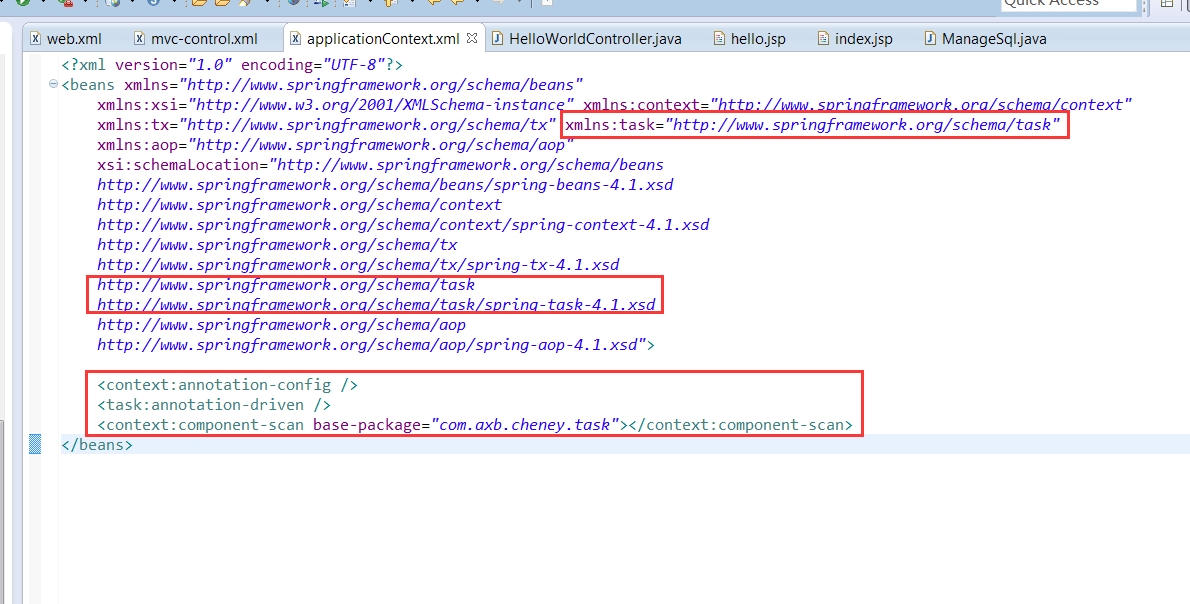This screenshot has height=604, width=1190.
Task: Click the closing </beans> tag
Action: (x=97, y=445)
